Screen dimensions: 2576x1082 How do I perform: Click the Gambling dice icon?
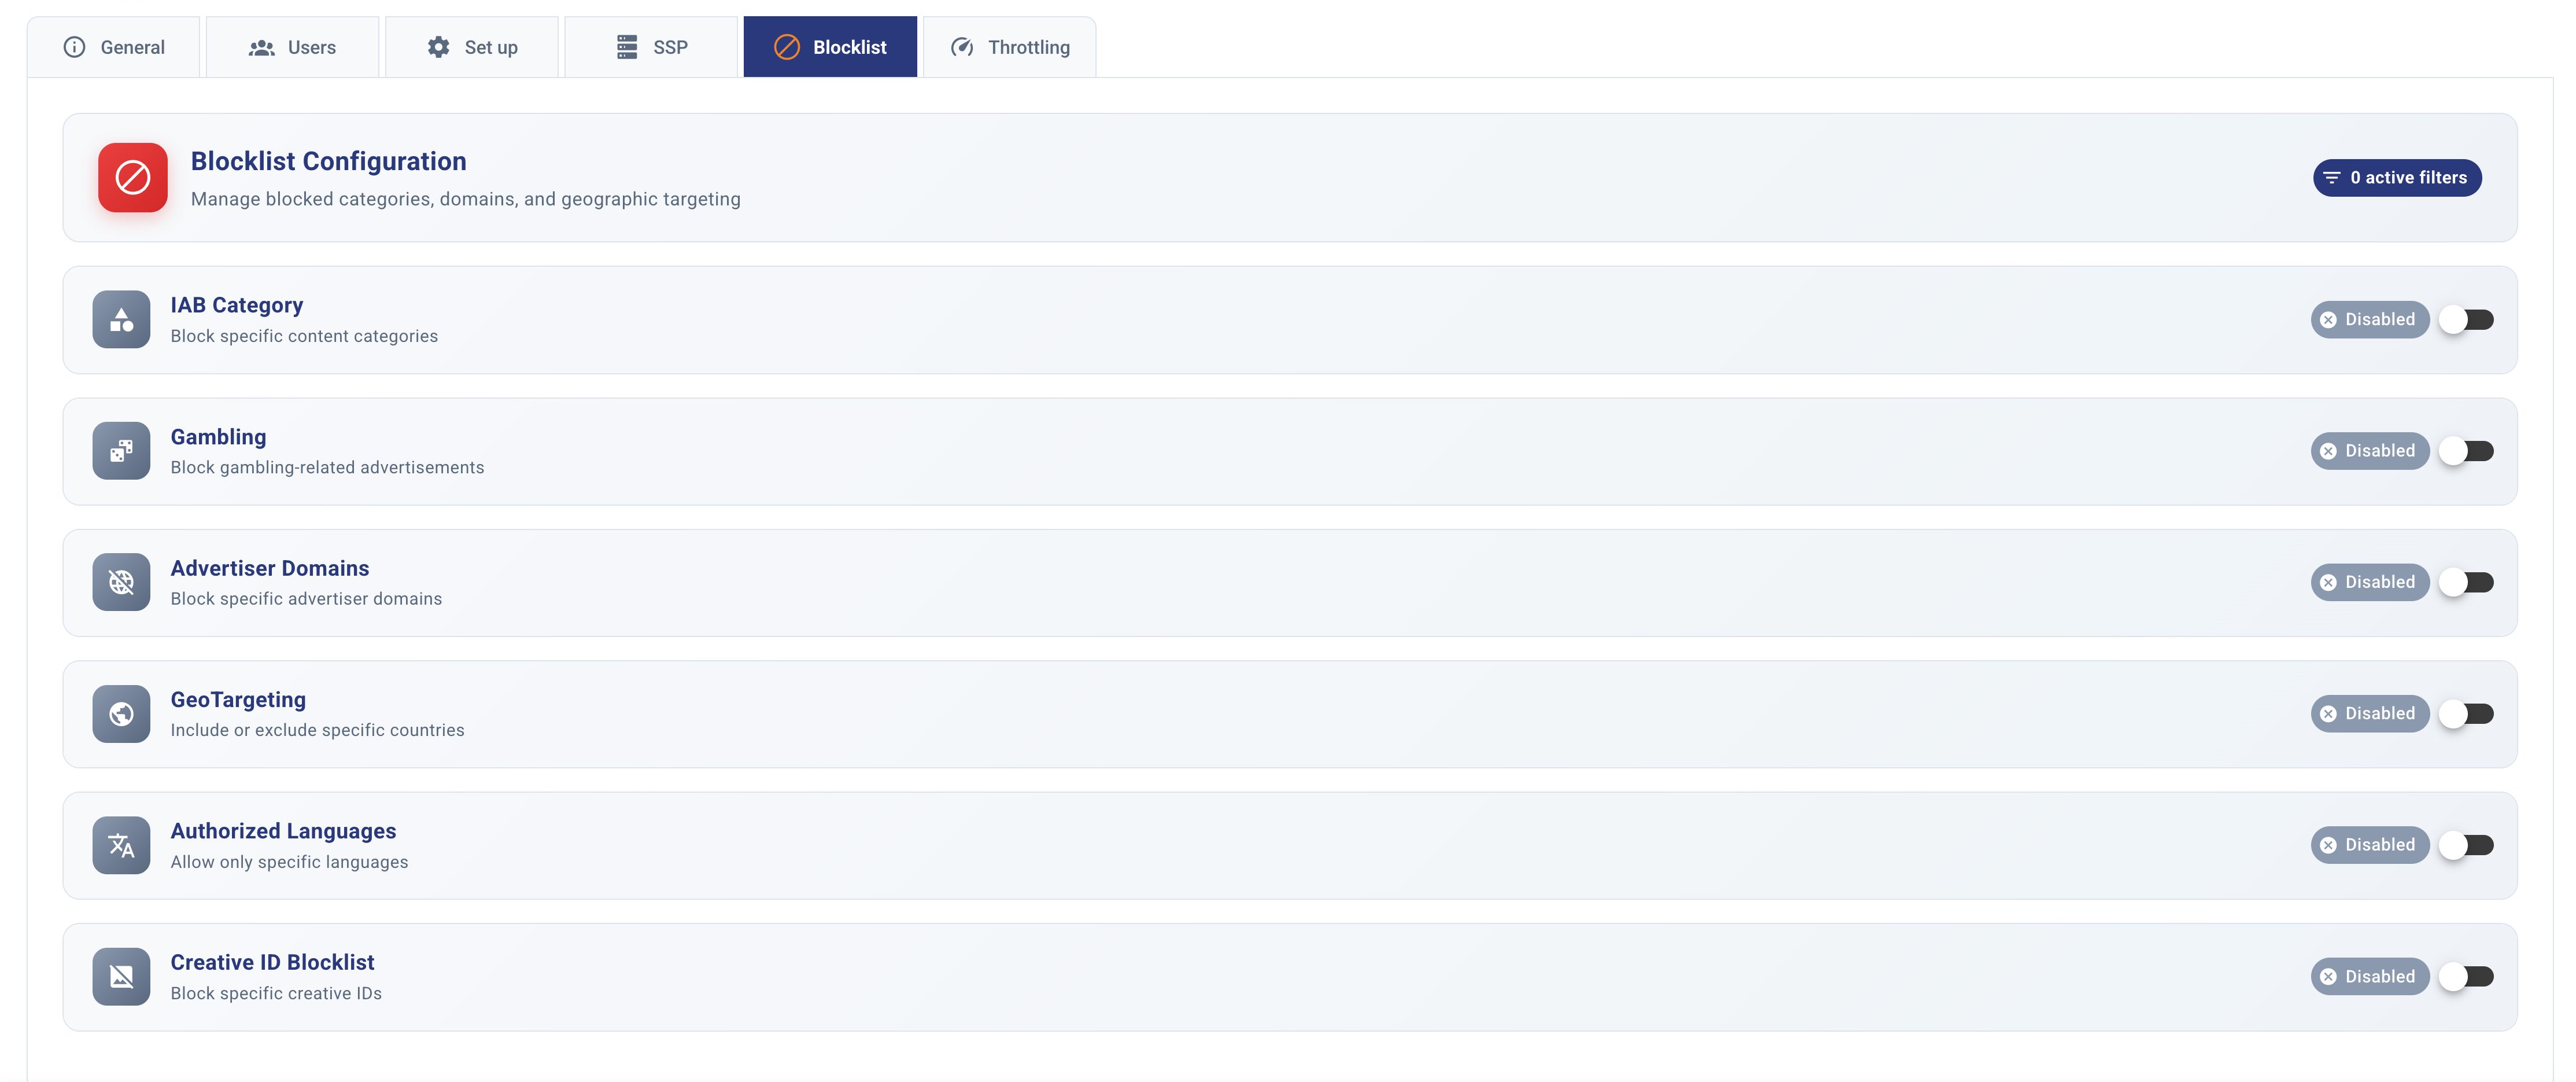pyautogui.click(x=121, y=451)
